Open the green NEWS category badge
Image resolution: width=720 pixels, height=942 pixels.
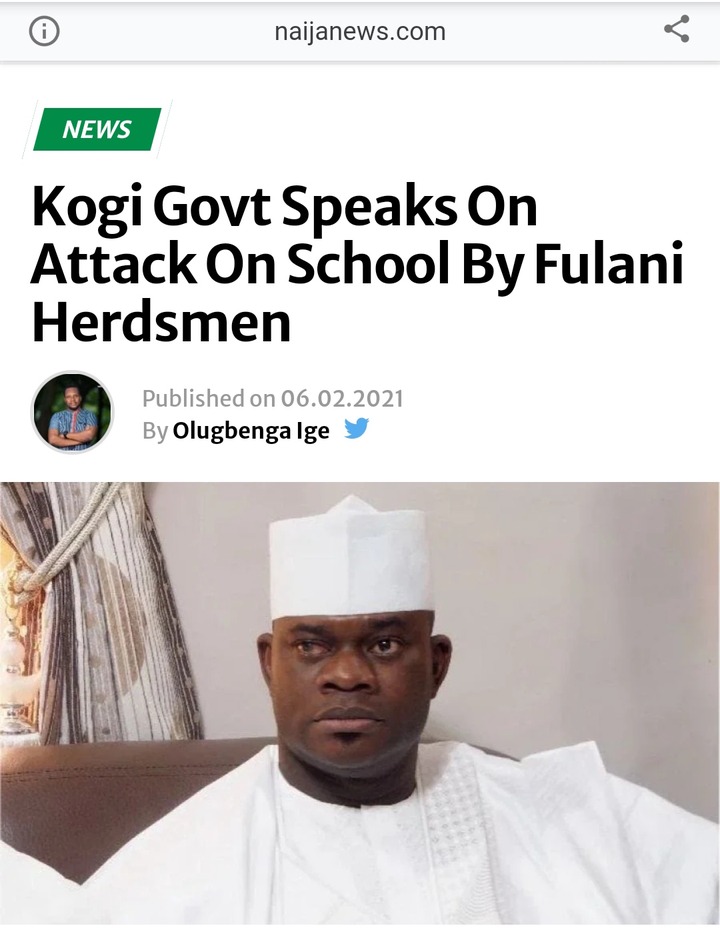point(97,129)
